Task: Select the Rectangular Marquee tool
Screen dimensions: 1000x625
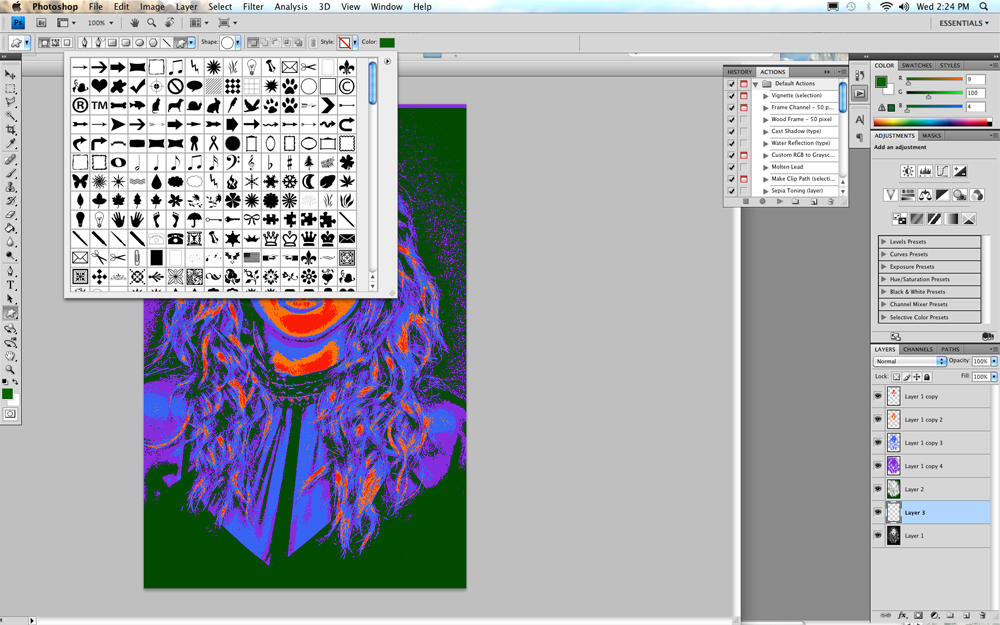Action: coord(10,89)
